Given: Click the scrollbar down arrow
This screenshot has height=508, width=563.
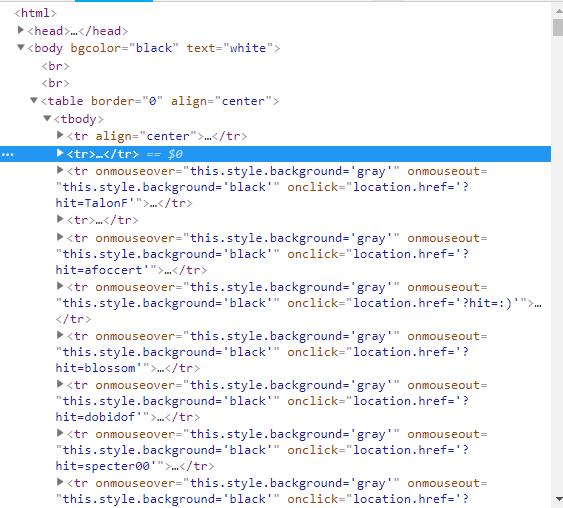Looking at the screenshot, I should (559, 498).
